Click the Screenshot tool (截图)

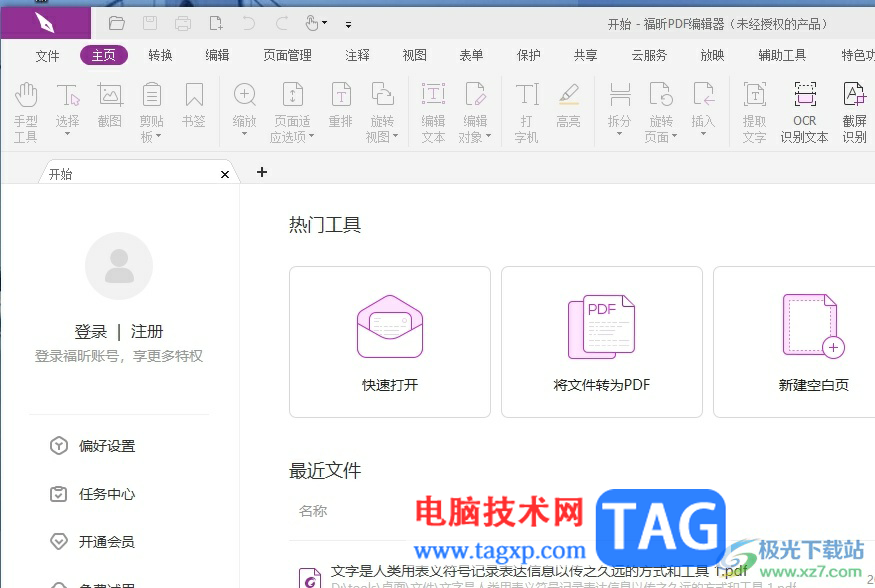(110, 105)
